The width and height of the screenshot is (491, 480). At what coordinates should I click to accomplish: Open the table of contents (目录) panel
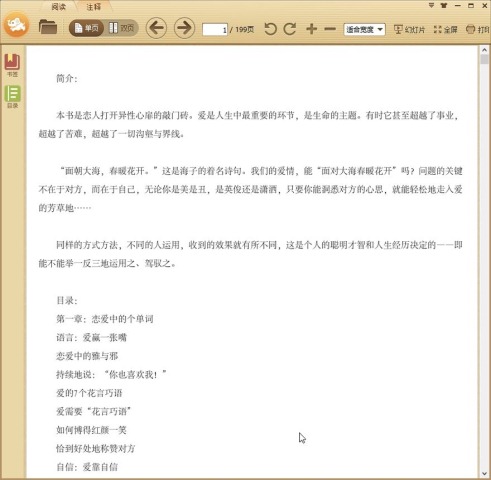[12, 97]
